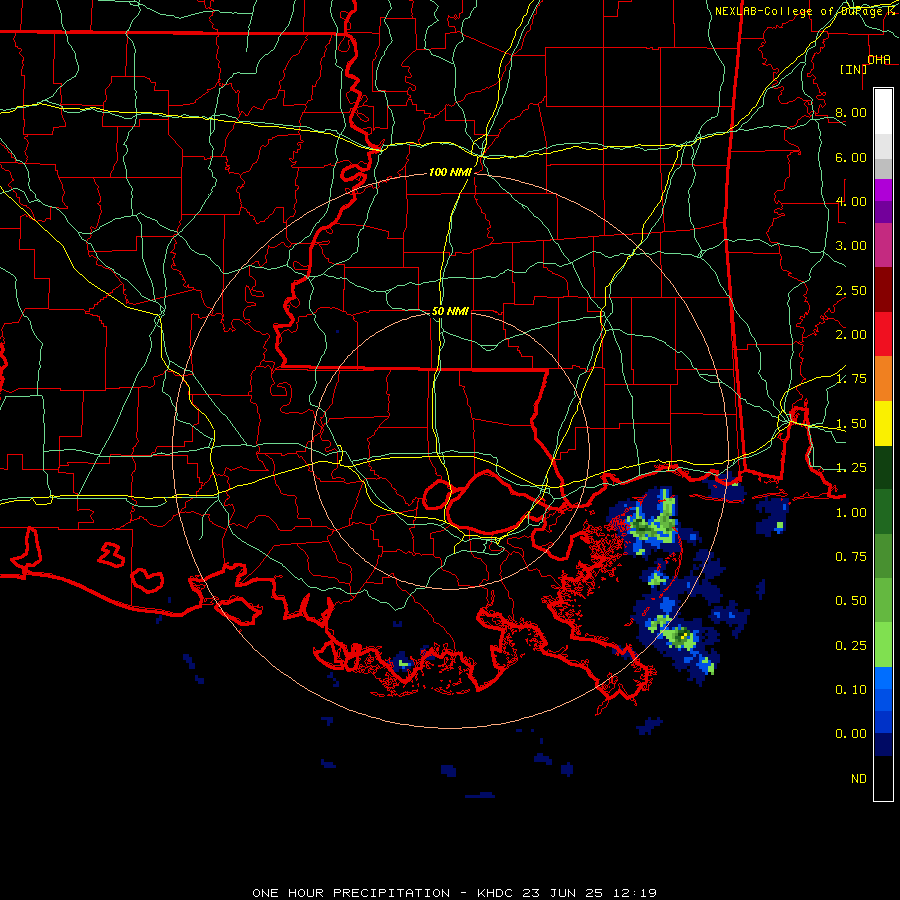The width and height of the screenshot is (900, 900).
Task: Click the dark purple legend swatch
Action: (883, 212)
